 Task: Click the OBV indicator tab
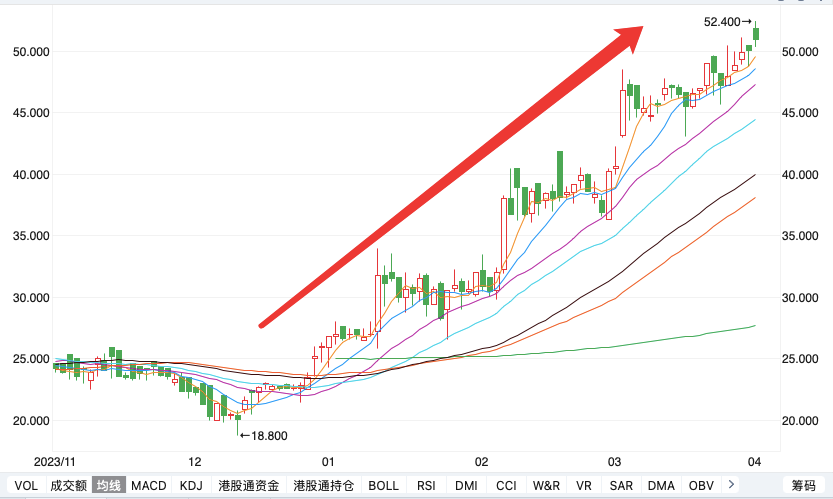click(x=701, y=486)
